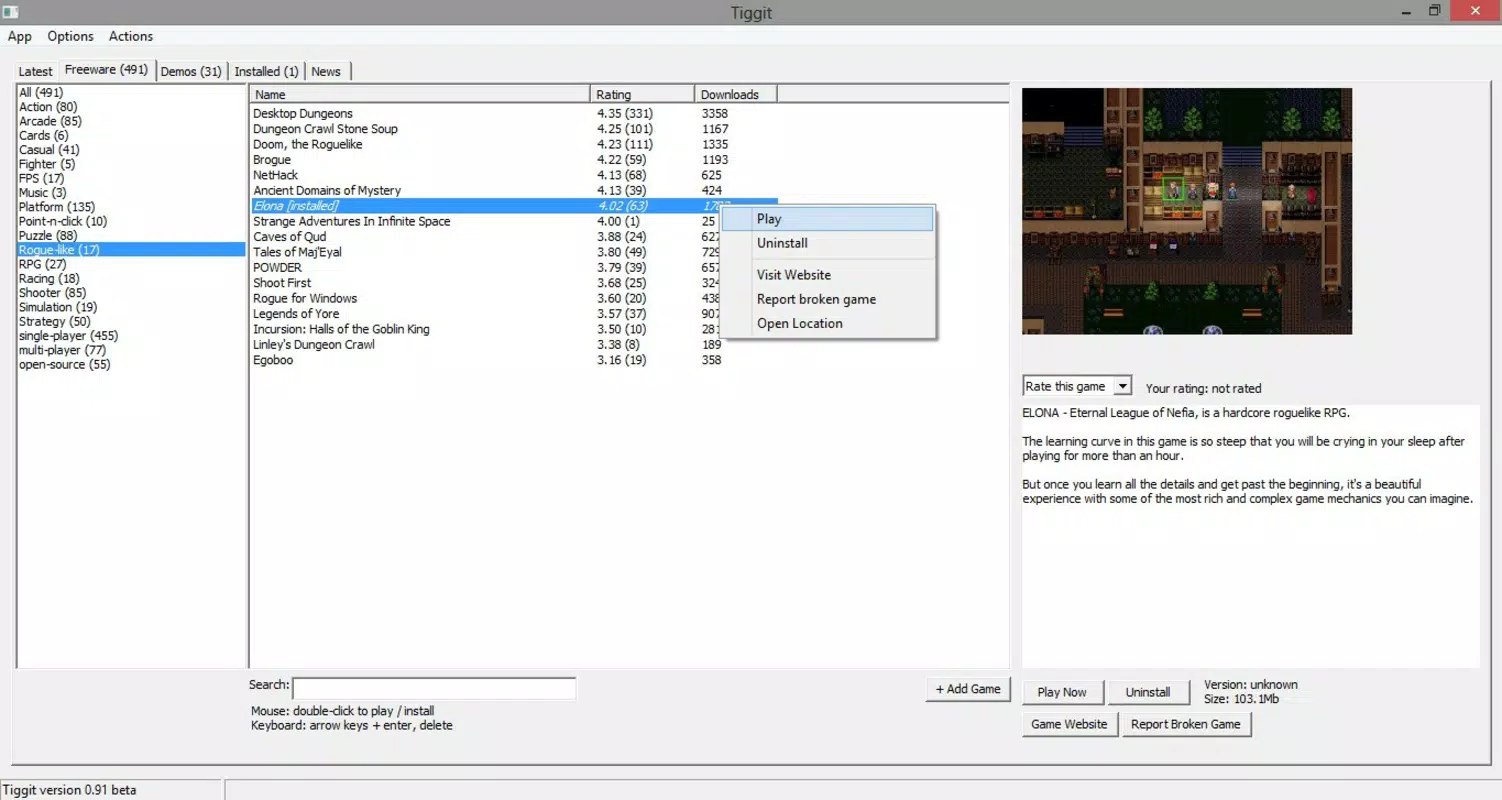Viewport: 1502px width, 800px height.
Task: Open the Game Website button
Action: [1069, 724]
